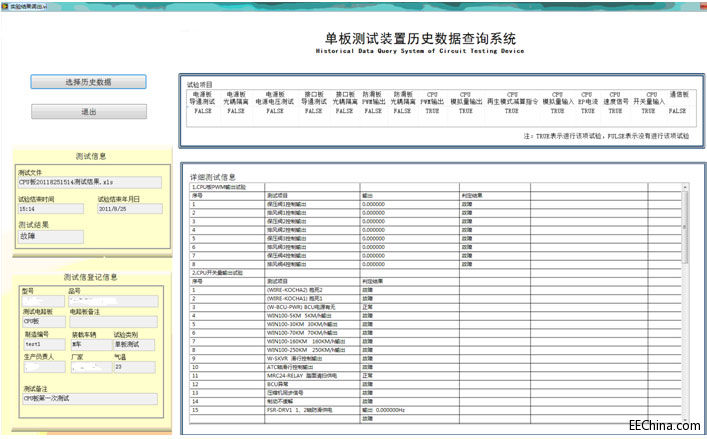Image resolution: width=707 pixels, height=439 pixels.
Task: Click the 选择历史数据 button
Action: point(88,82)
